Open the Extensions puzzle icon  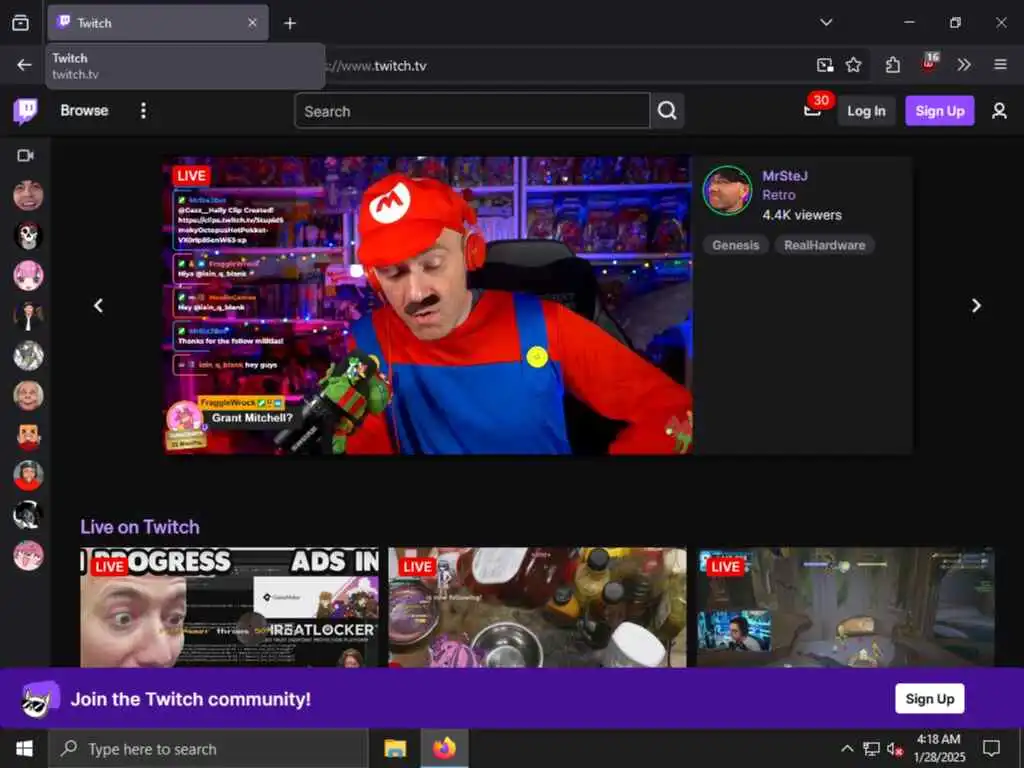point(893,65)
